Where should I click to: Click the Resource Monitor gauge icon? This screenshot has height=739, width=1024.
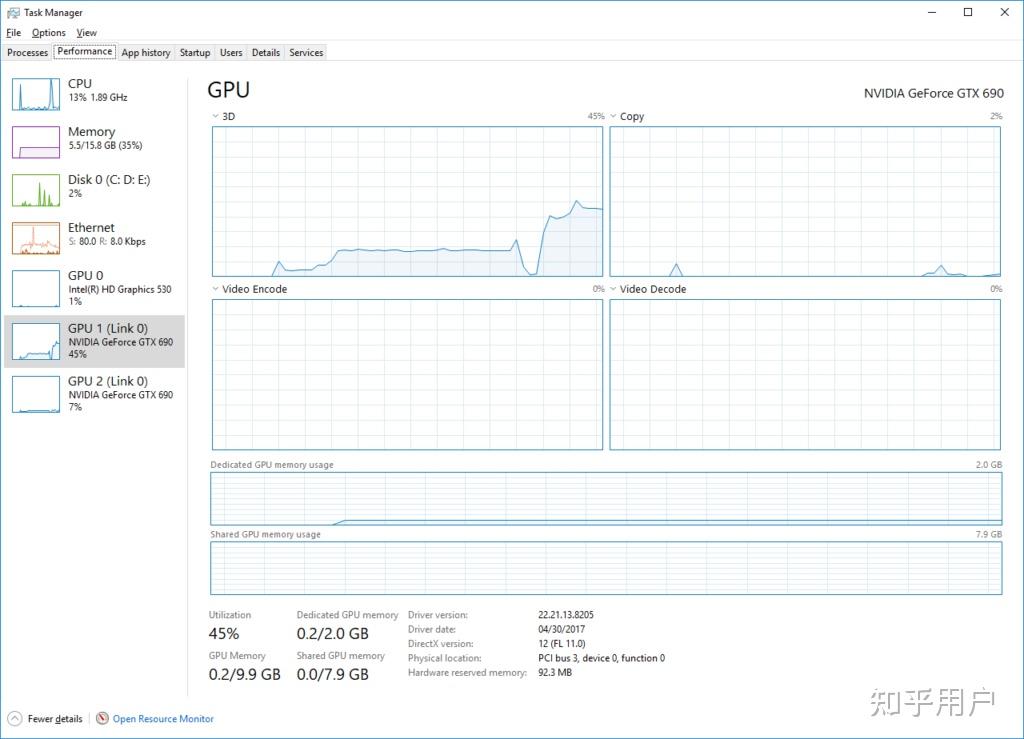tap(102, 718)
